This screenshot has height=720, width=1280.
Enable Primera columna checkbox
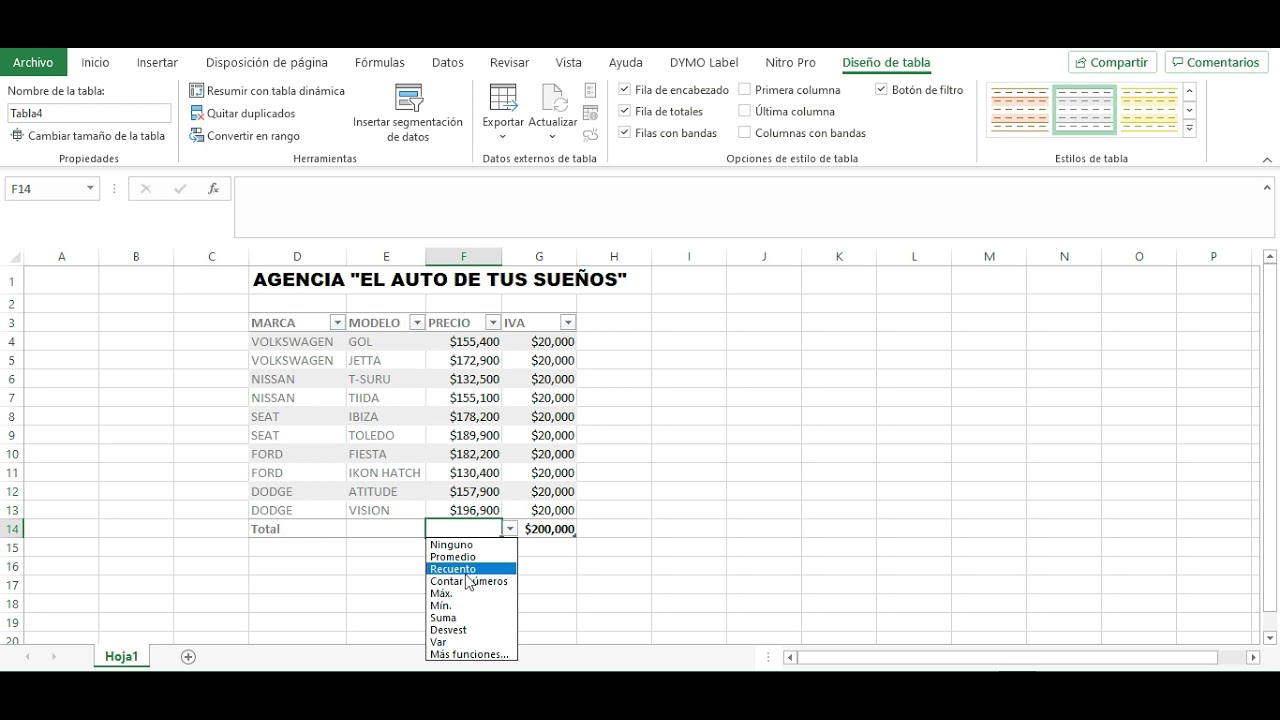(745, 89)
